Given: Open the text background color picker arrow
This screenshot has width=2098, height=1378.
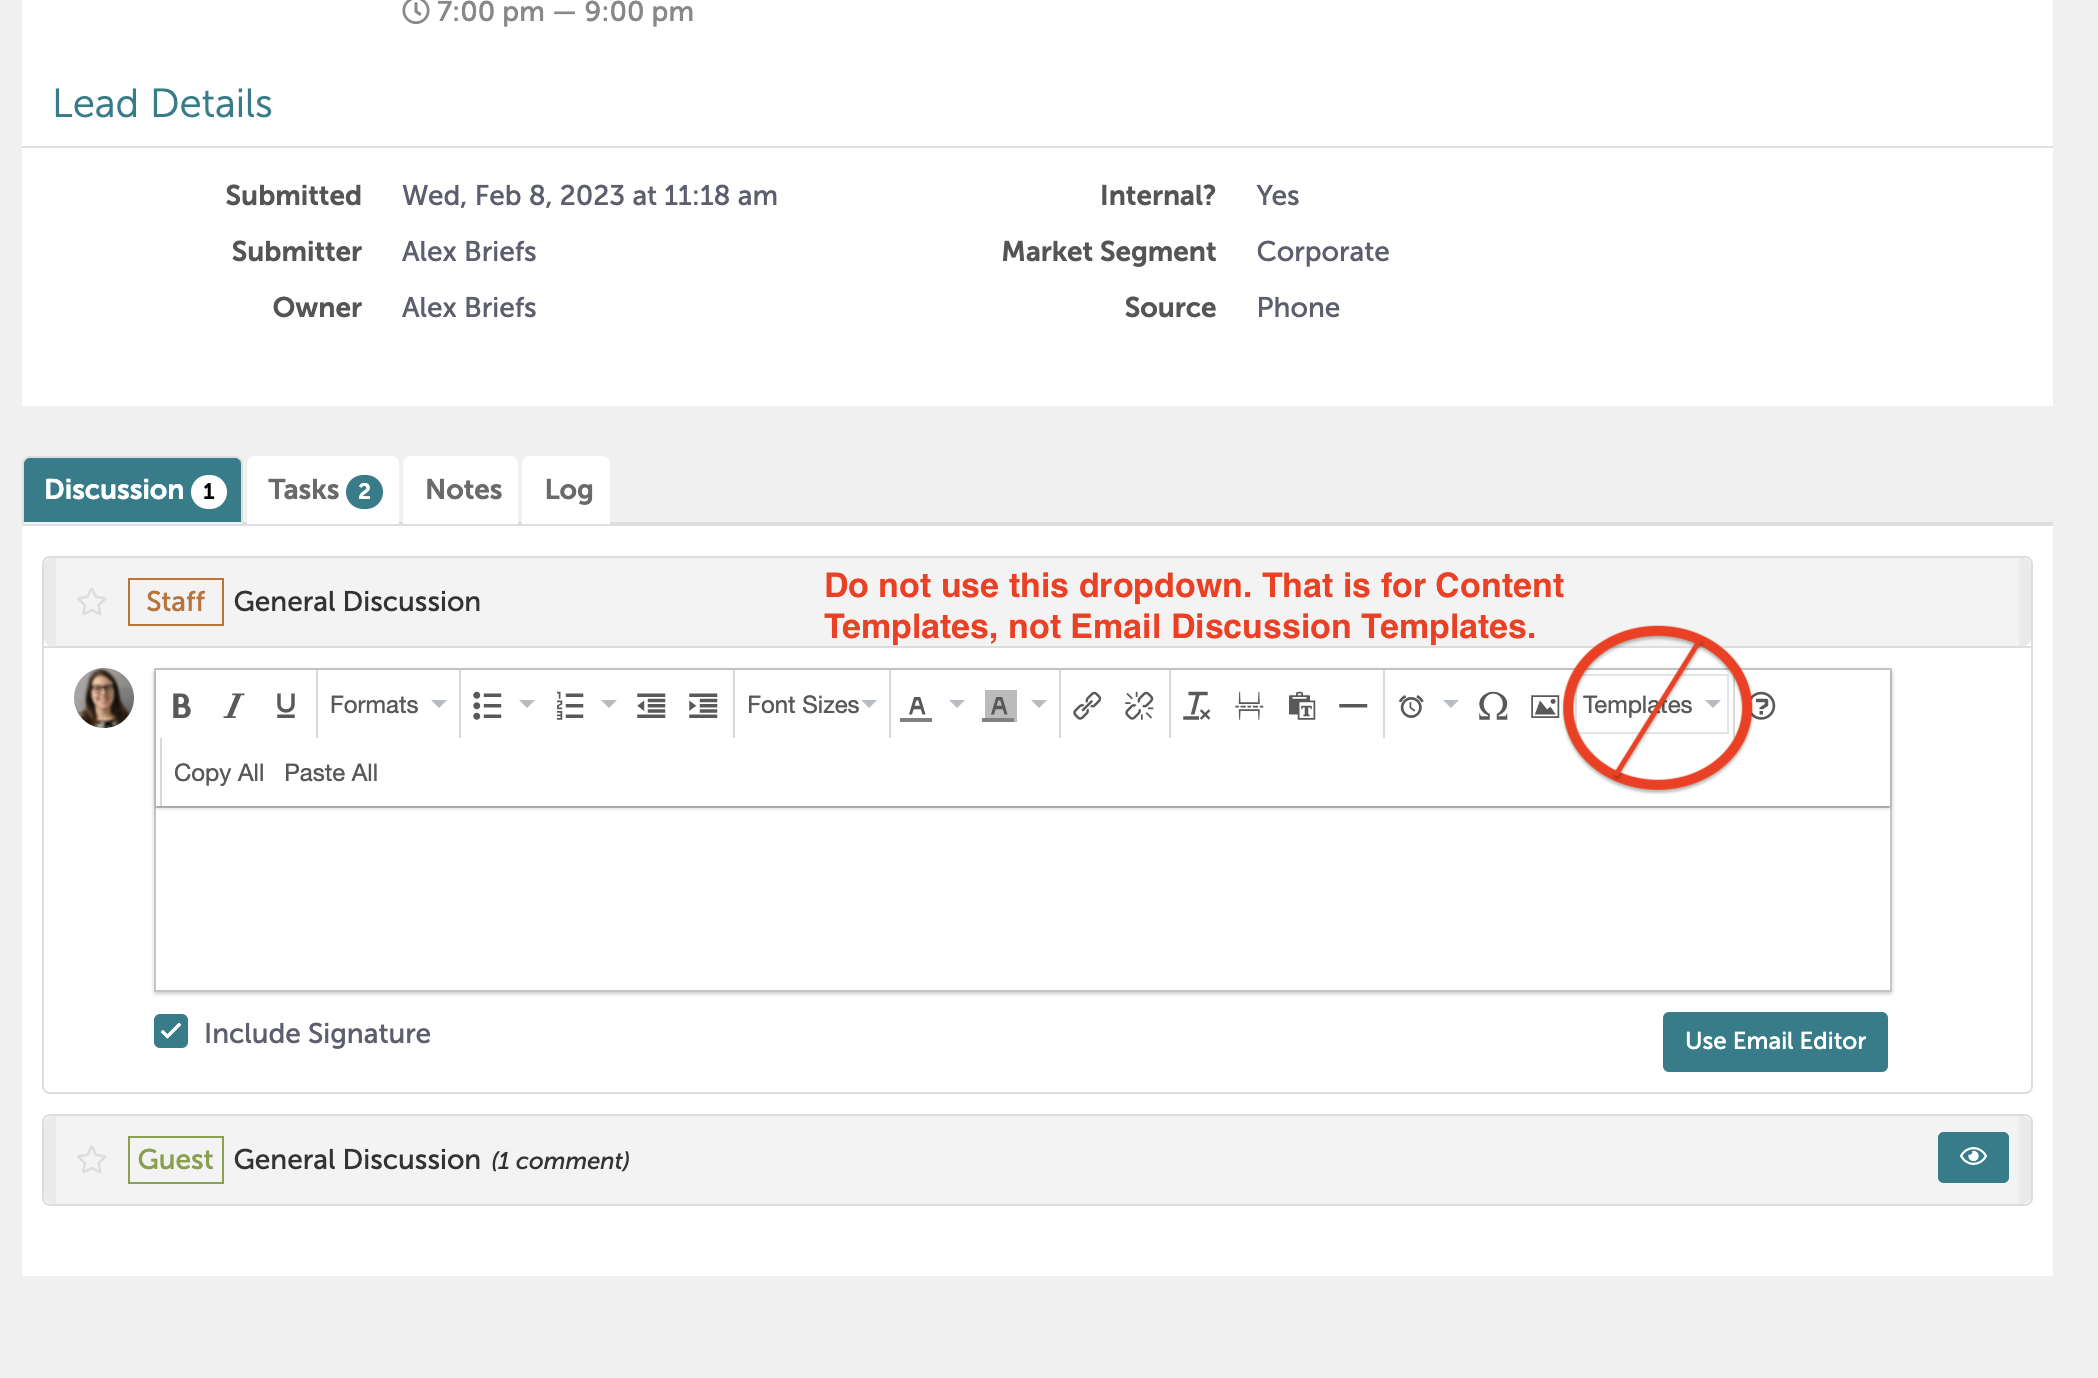Looking at the screenshot, I should point(1039,705).
